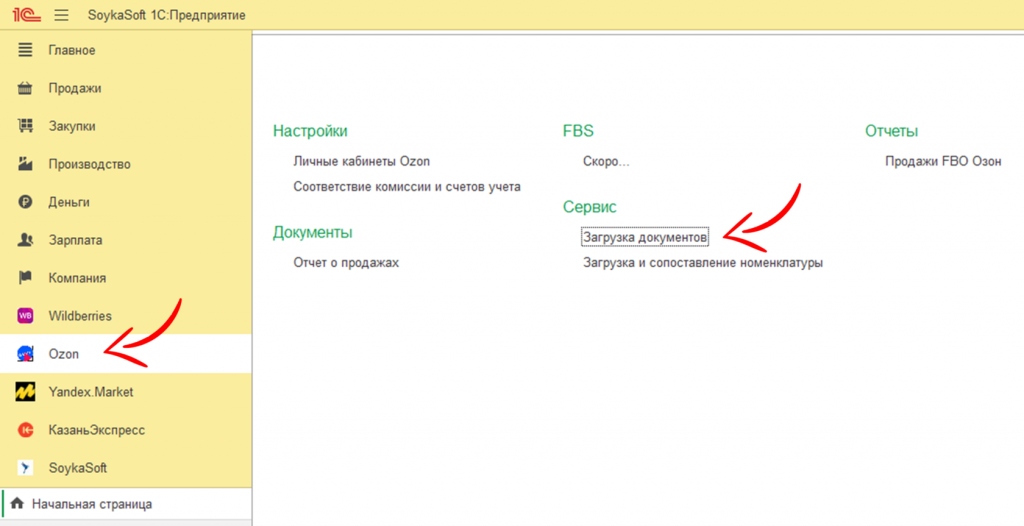Click the Yandex.Market logo icon
The height and width of the screenshot is (526, 1024).
tap(26, 392)
